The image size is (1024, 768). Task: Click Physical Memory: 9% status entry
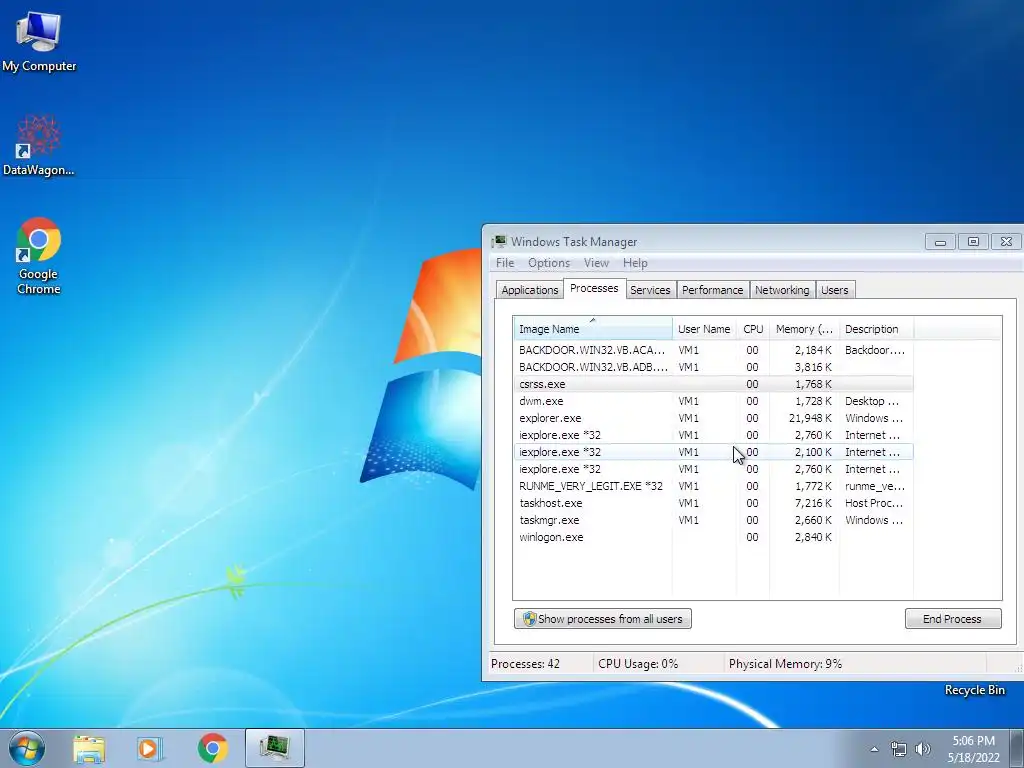coord(786,664)
